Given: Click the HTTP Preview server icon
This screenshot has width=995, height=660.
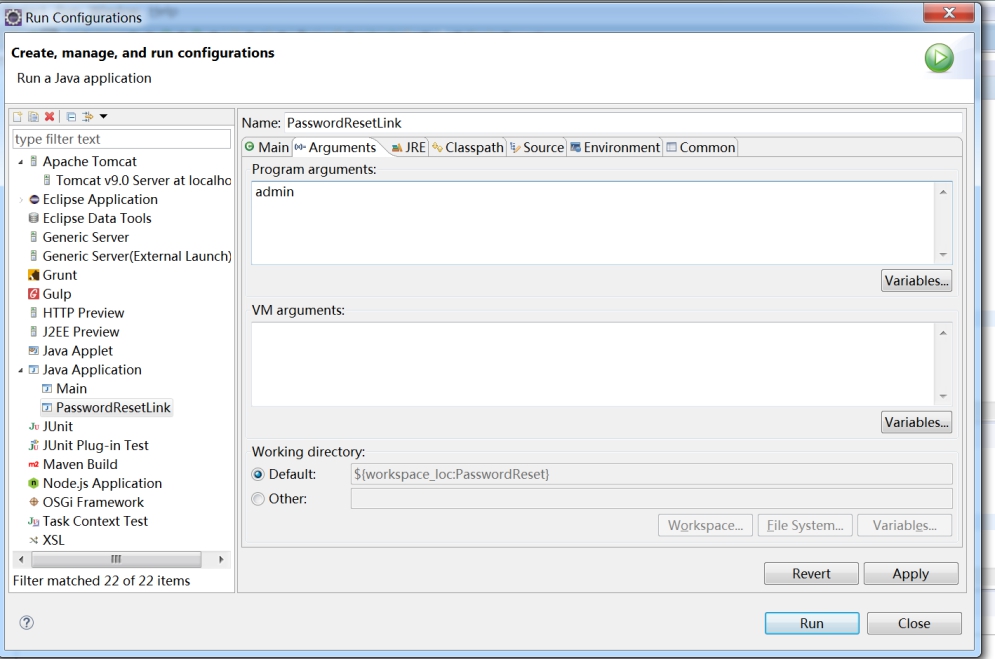Looking at the screenshot, I should [34, 313].
